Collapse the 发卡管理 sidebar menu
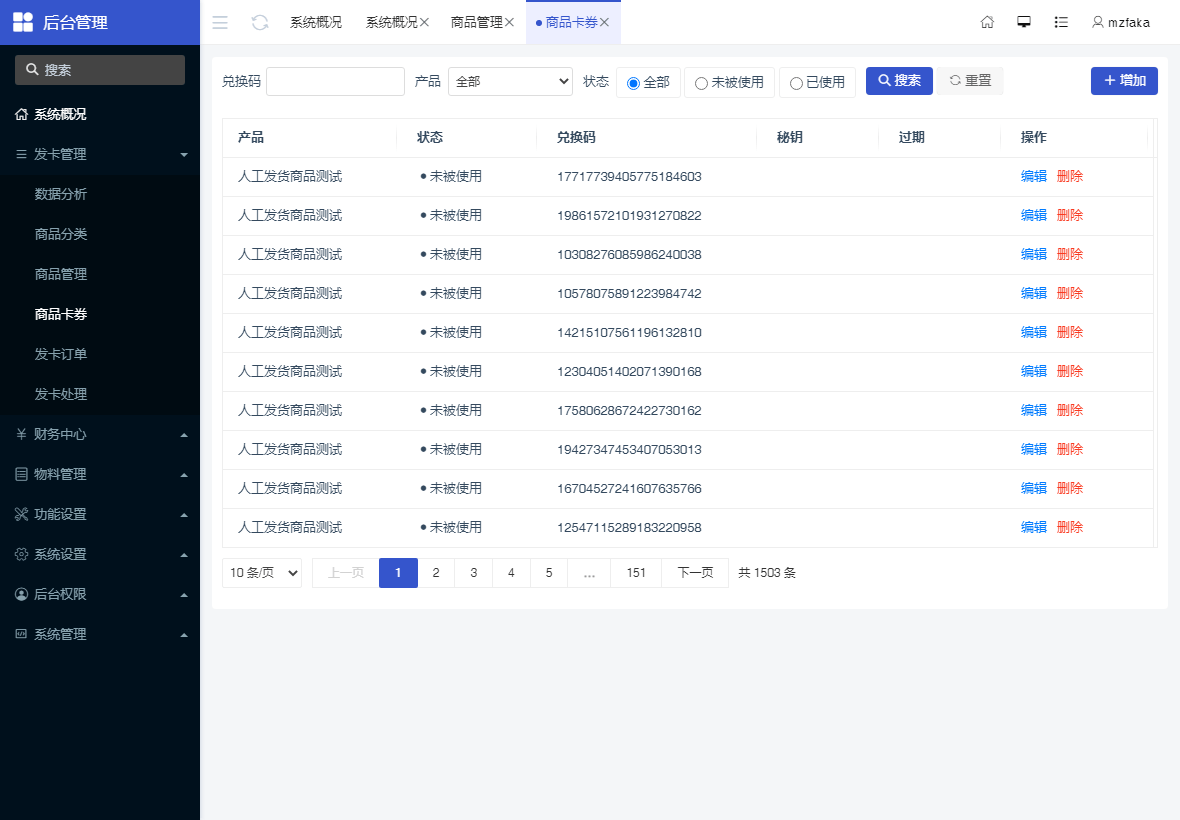The height and width of the screenshot is (820, 1180). pos(100,154)
